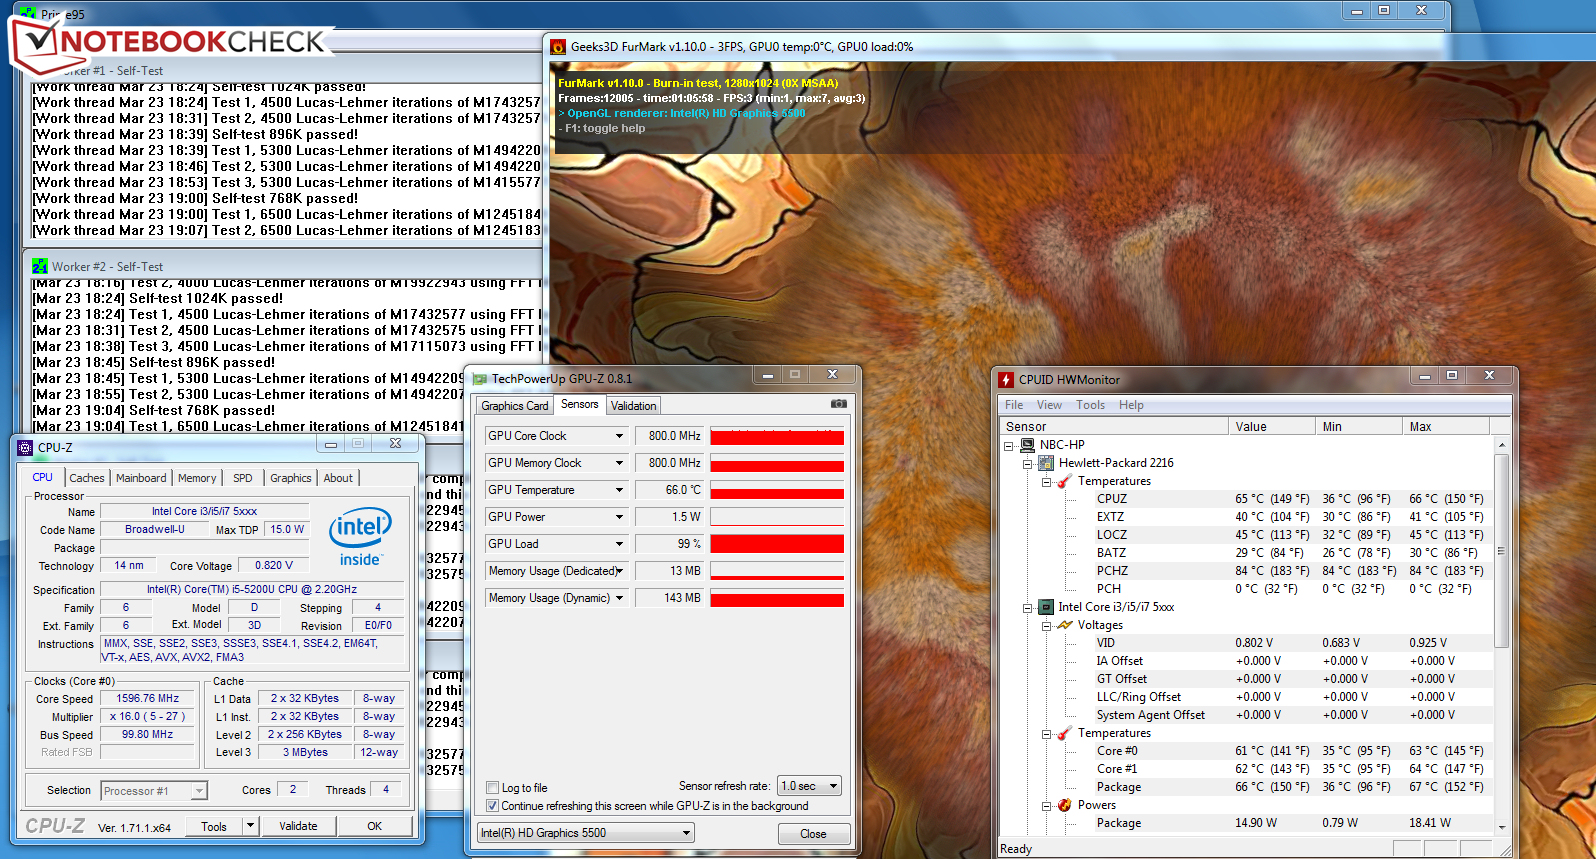
Task: Open the Sensor refresh rate dropdown
Action: (833, 786)
